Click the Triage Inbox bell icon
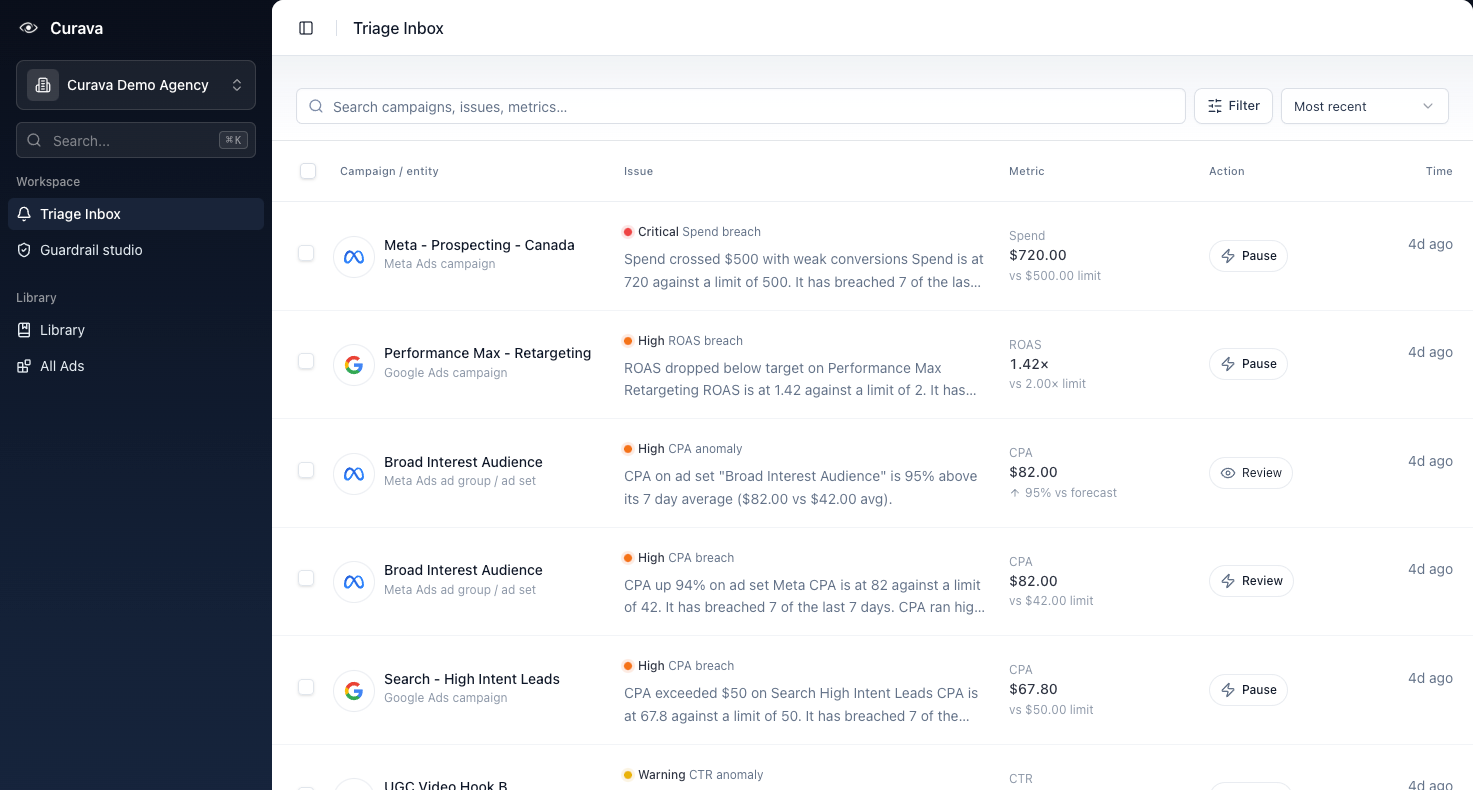 tap(24, 214)
